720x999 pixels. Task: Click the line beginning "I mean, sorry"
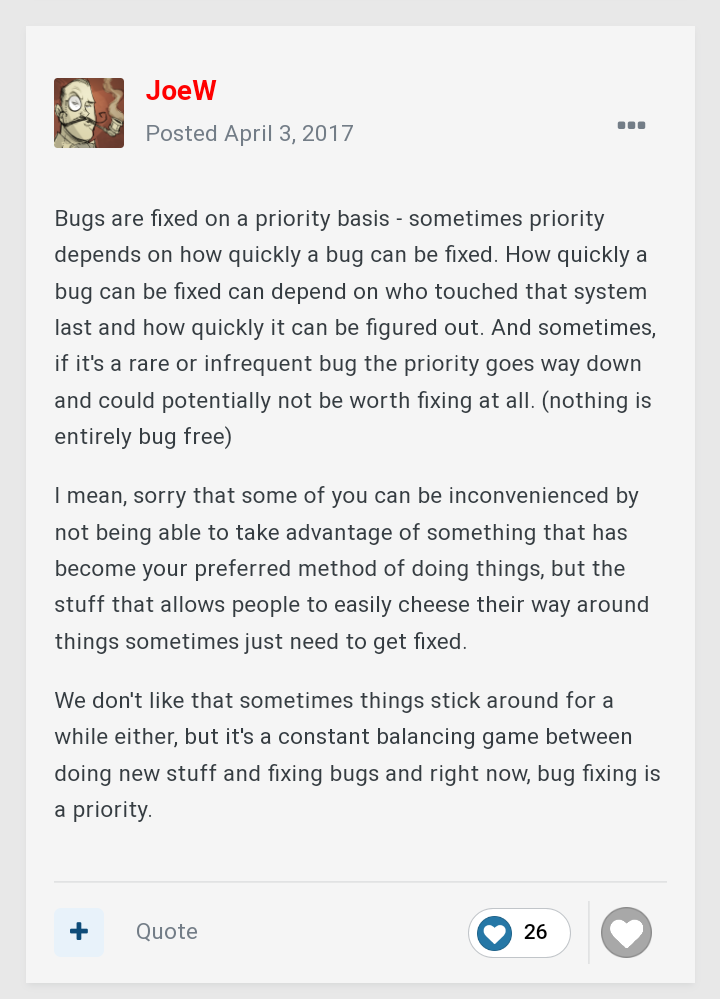pyautogui.click(x=346, y=496)
